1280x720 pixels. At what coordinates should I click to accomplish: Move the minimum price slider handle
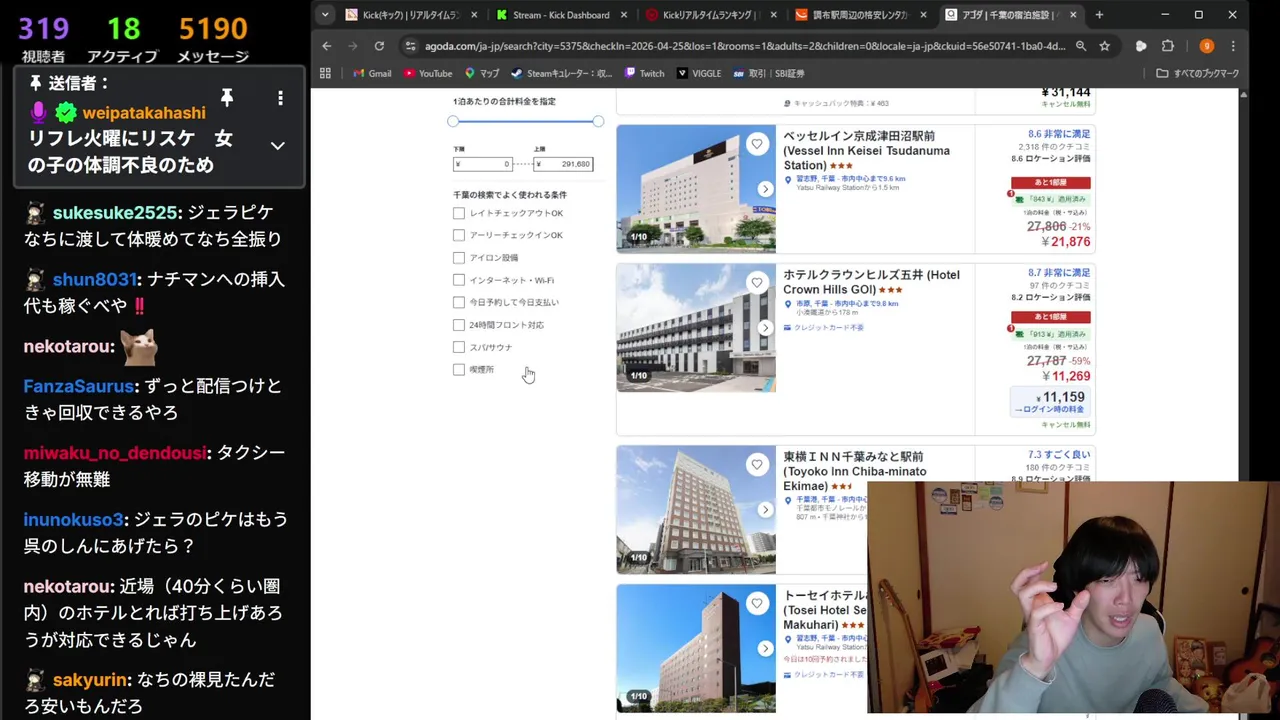pyautogui.click(x=453, y=121)
